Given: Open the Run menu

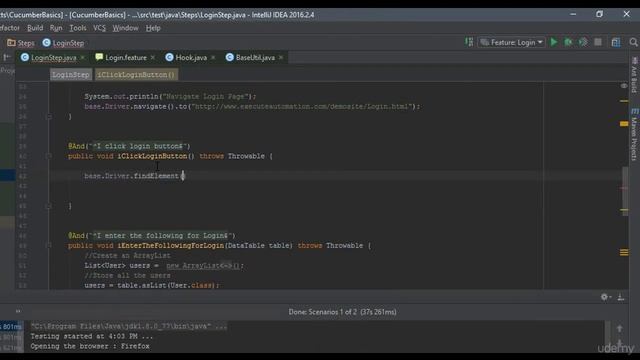Looking at the screenshot, I should pyautogui.click(x=56, y=28).
